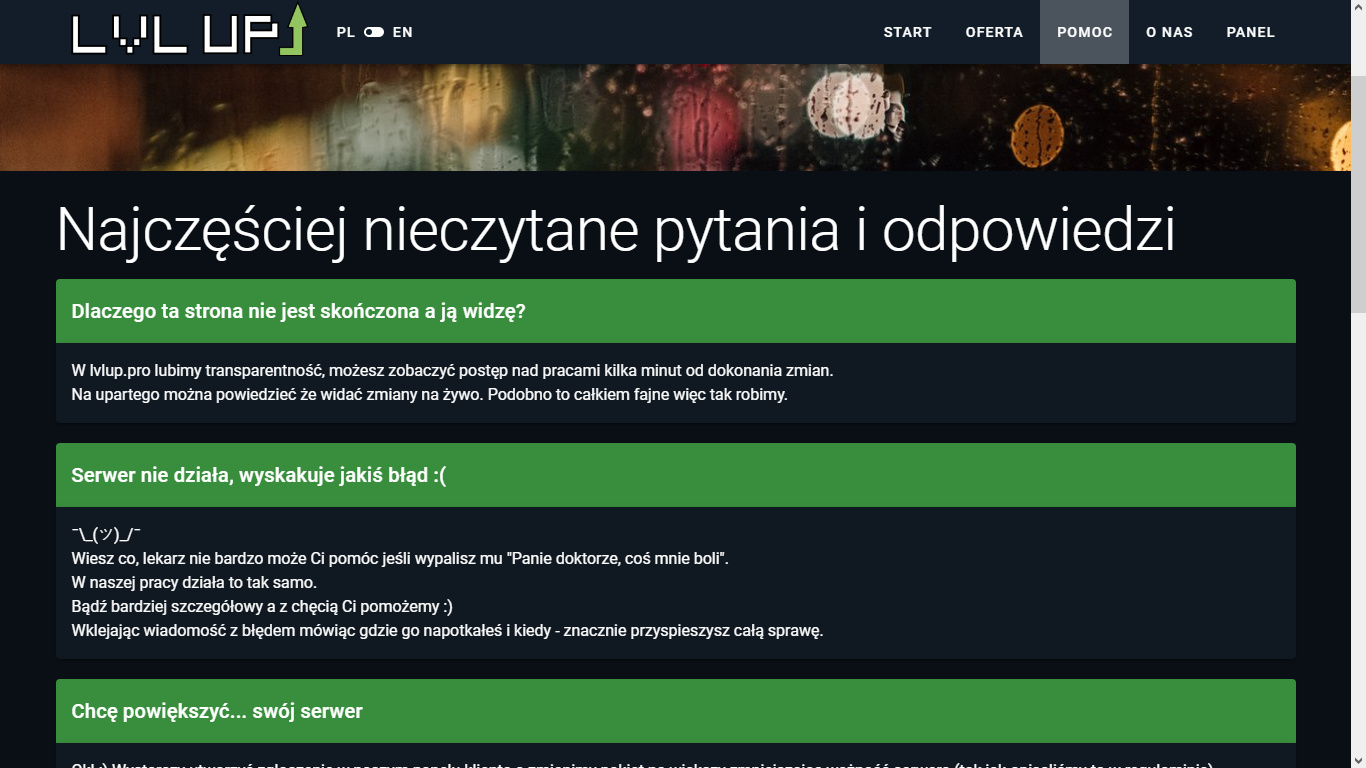Click the answer text about lvlup.pro transparency

(452, 371)
